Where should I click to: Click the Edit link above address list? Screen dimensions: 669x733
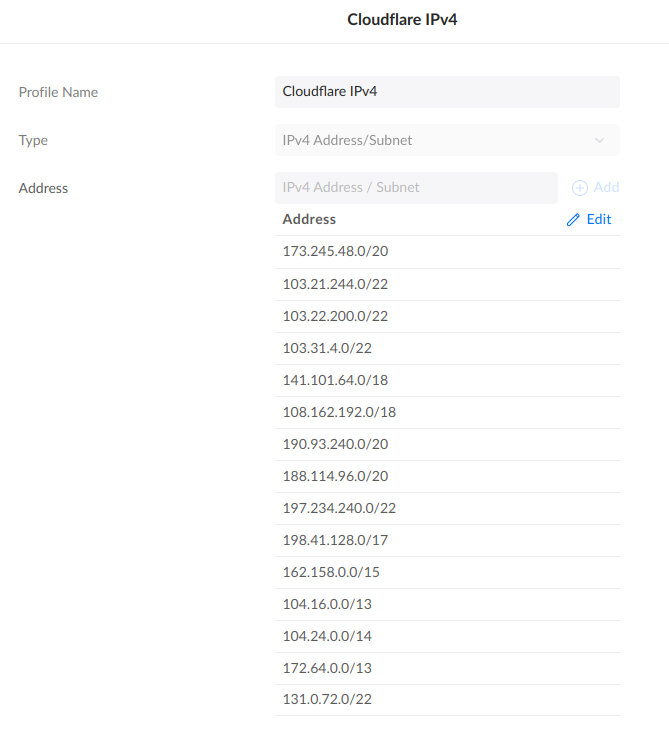point(598,220)
